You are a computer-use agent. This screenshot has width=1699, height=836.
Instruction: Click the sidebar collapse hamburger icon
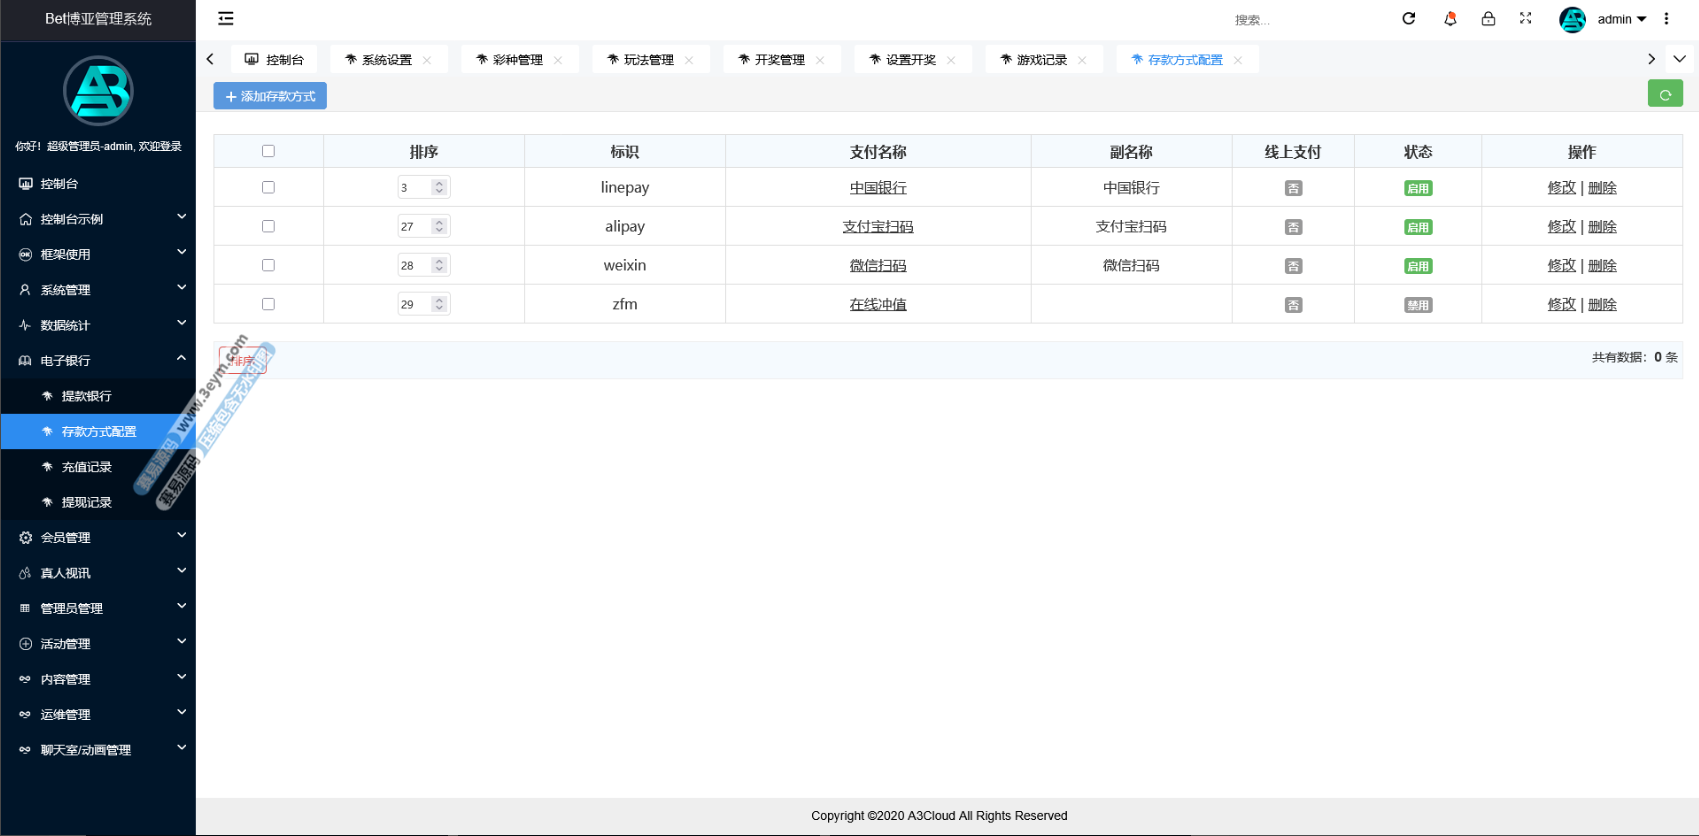[226, 18]
